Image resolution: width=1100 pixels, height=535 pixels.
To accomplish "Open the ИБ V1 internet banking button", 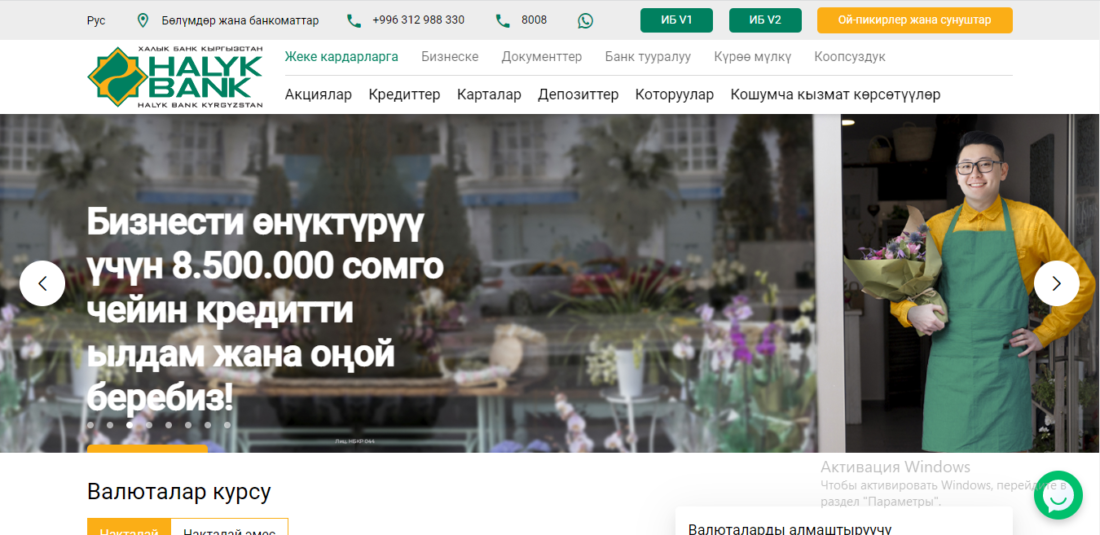I will [x=676, y=20].
